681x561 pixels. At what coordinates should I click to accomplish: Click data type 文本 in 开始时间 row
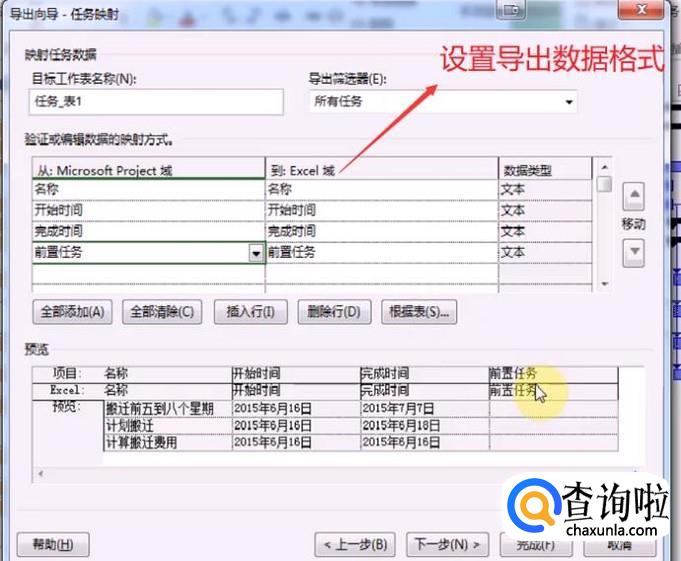click(x=545, y=211)
